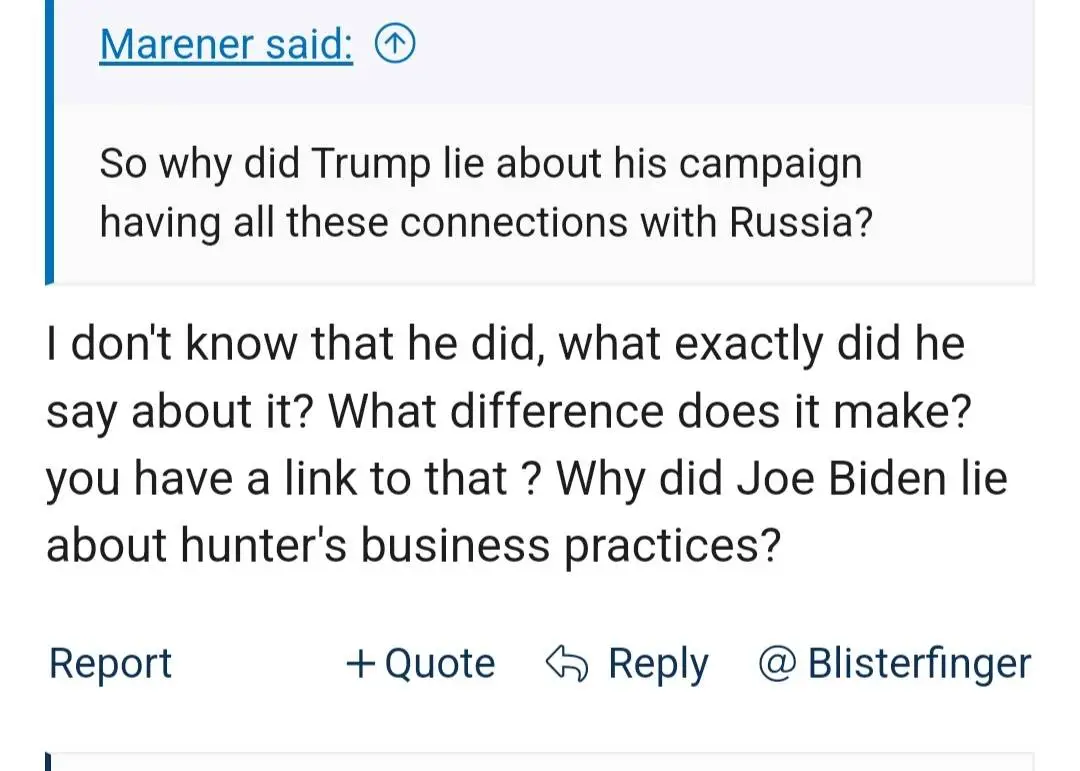Click the reply line starting "I don't know"
1080x771 pixels.
[x=505, y=343]
